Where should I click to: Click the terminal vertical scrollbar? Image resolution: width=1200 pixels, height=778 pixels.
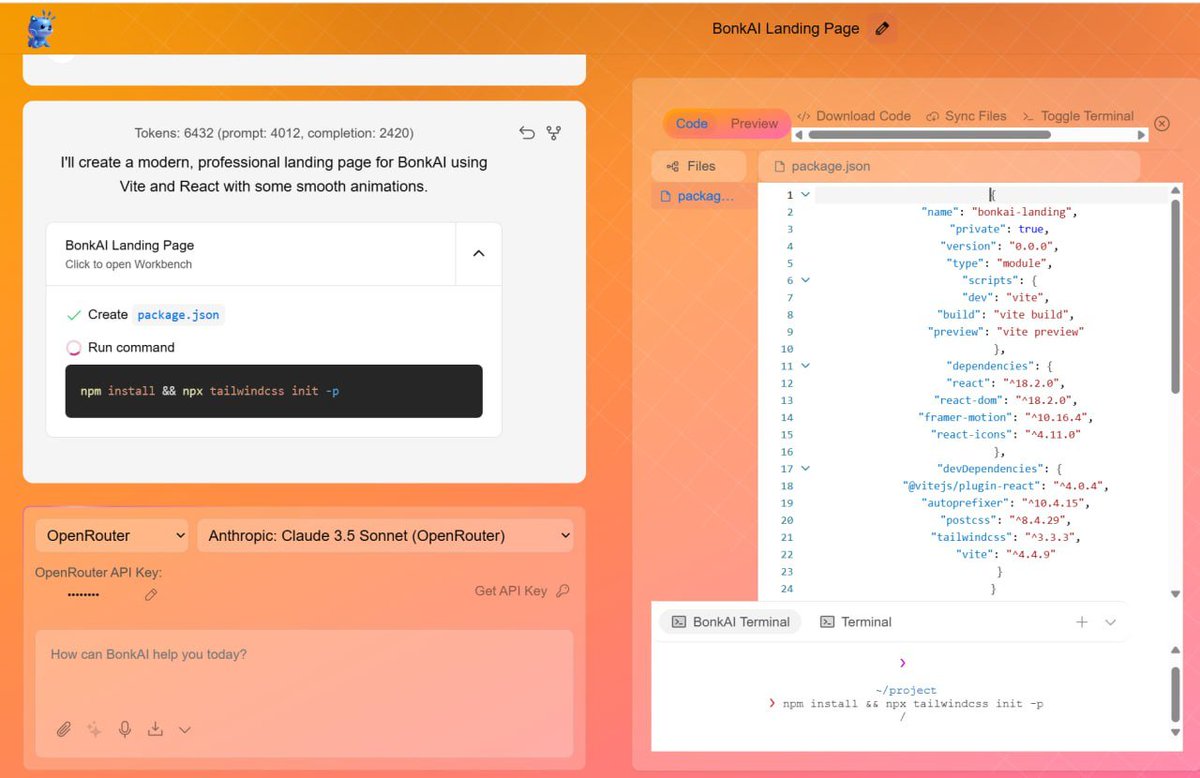pyautogui.click(x=1175, y=694)
